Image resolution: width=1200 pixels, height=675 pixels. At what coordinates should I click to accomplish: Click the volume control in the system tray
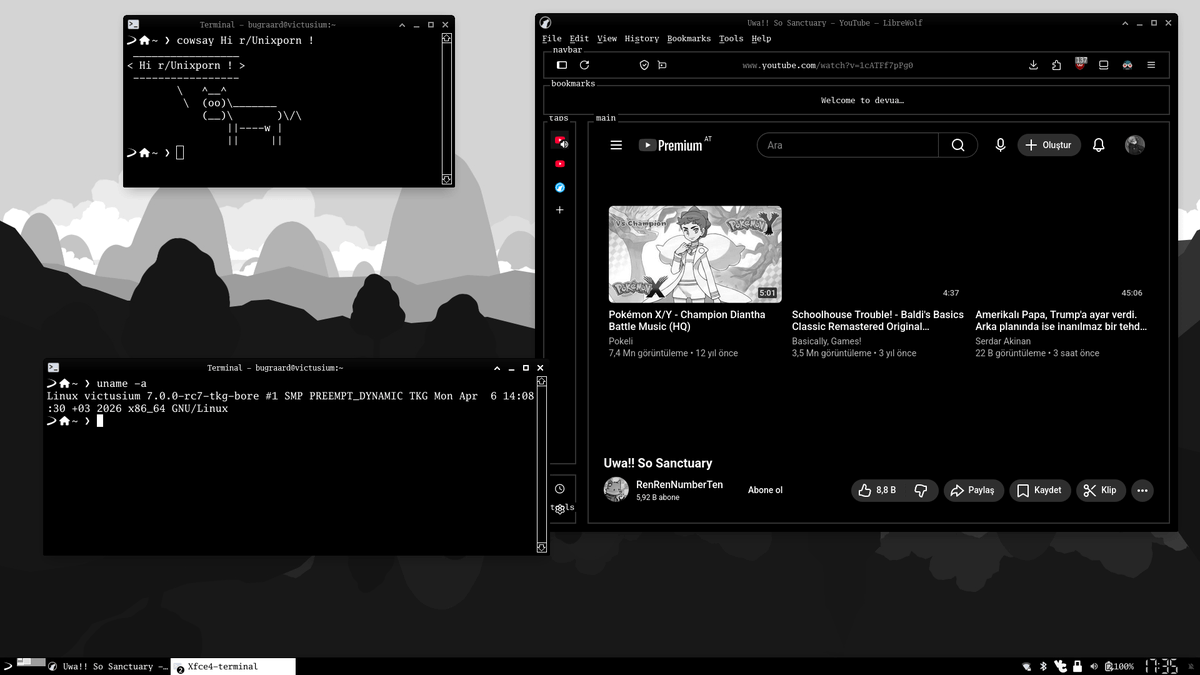coord(1094,665)
